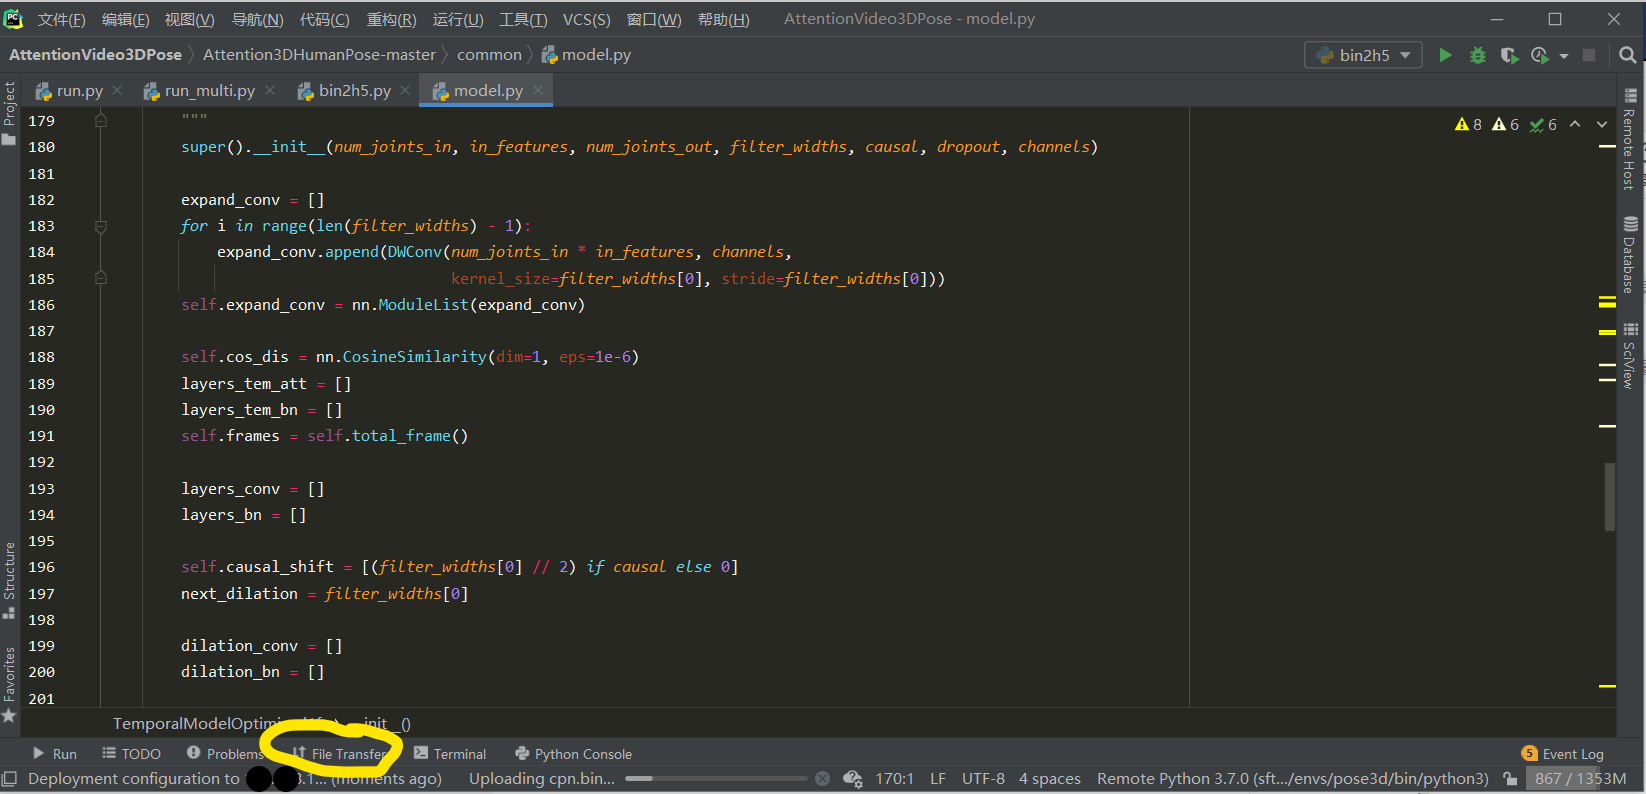Open the Event Log

tap(1562, 754)
